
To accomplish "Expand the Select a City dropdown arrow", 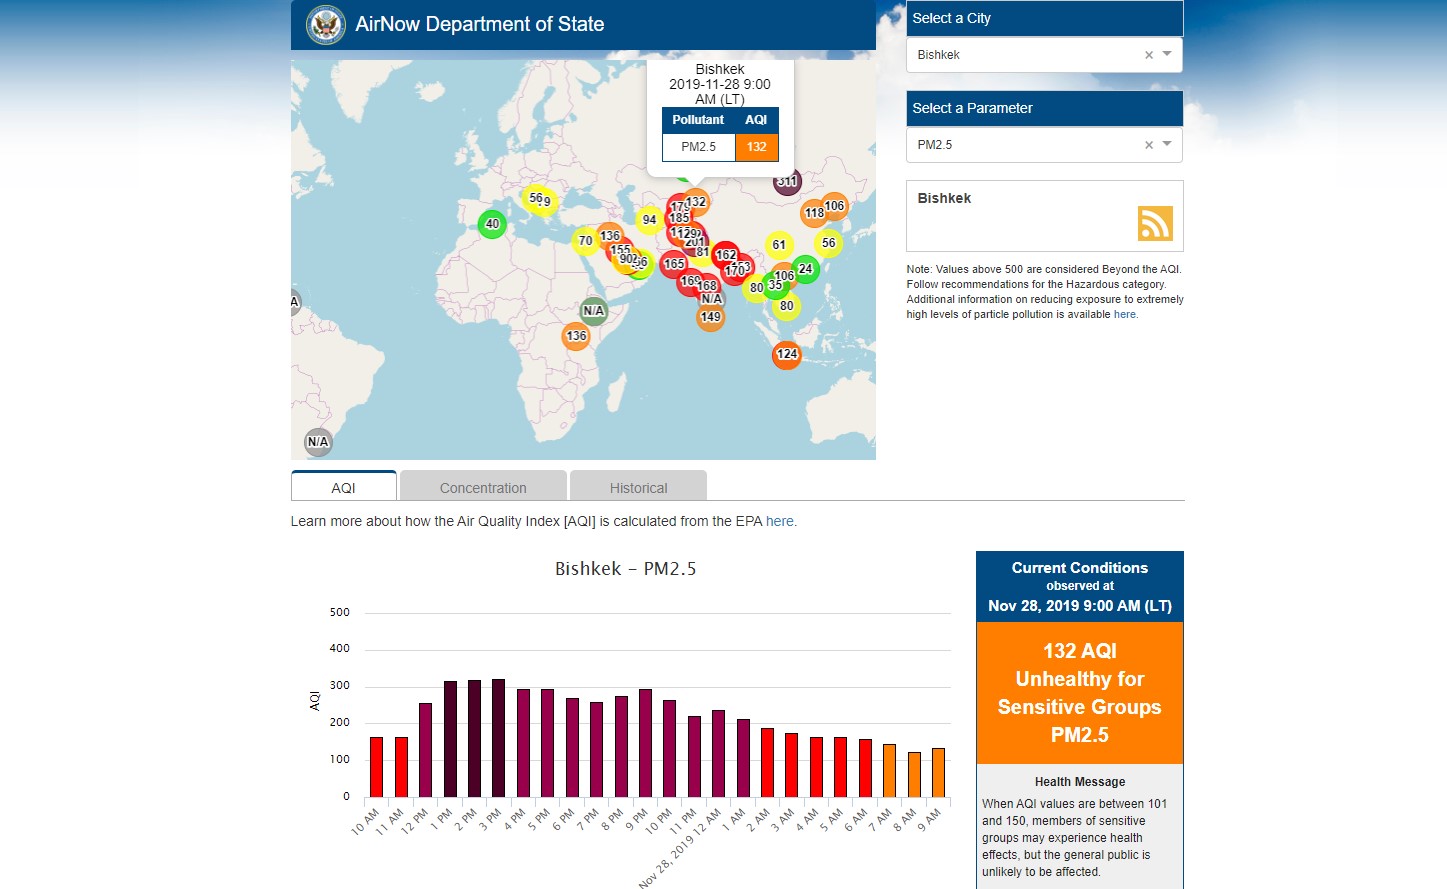I will pyautogui.click(x=1167, y=54).
